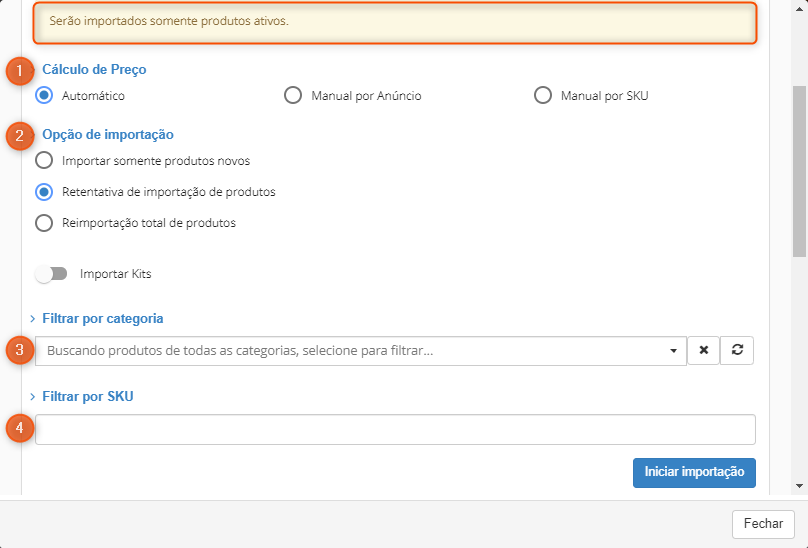
Task: Clear the category filter with the X icon
Action: pos(703,351)
